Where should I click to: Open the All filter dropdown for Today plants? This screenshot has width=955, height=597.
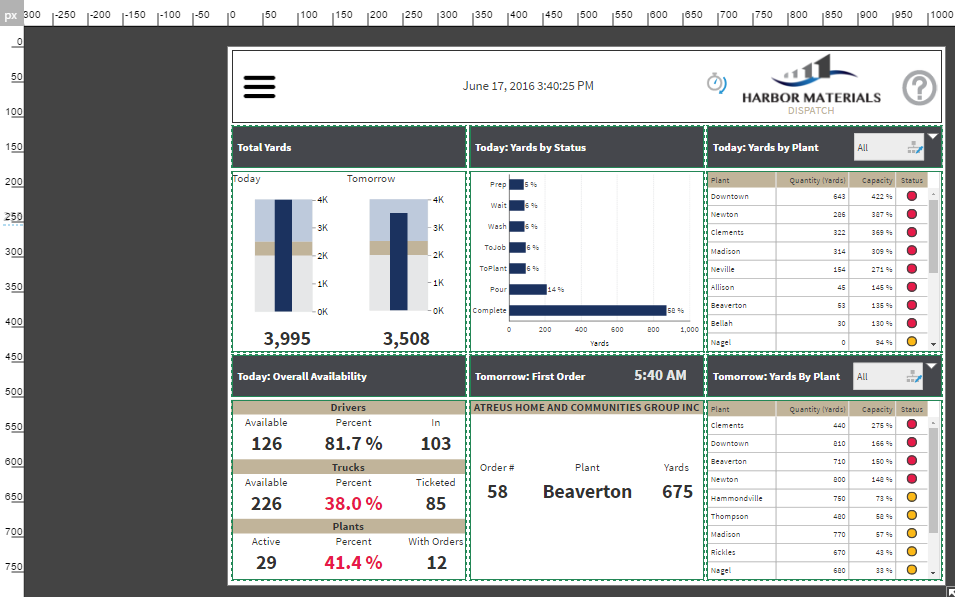889,147
